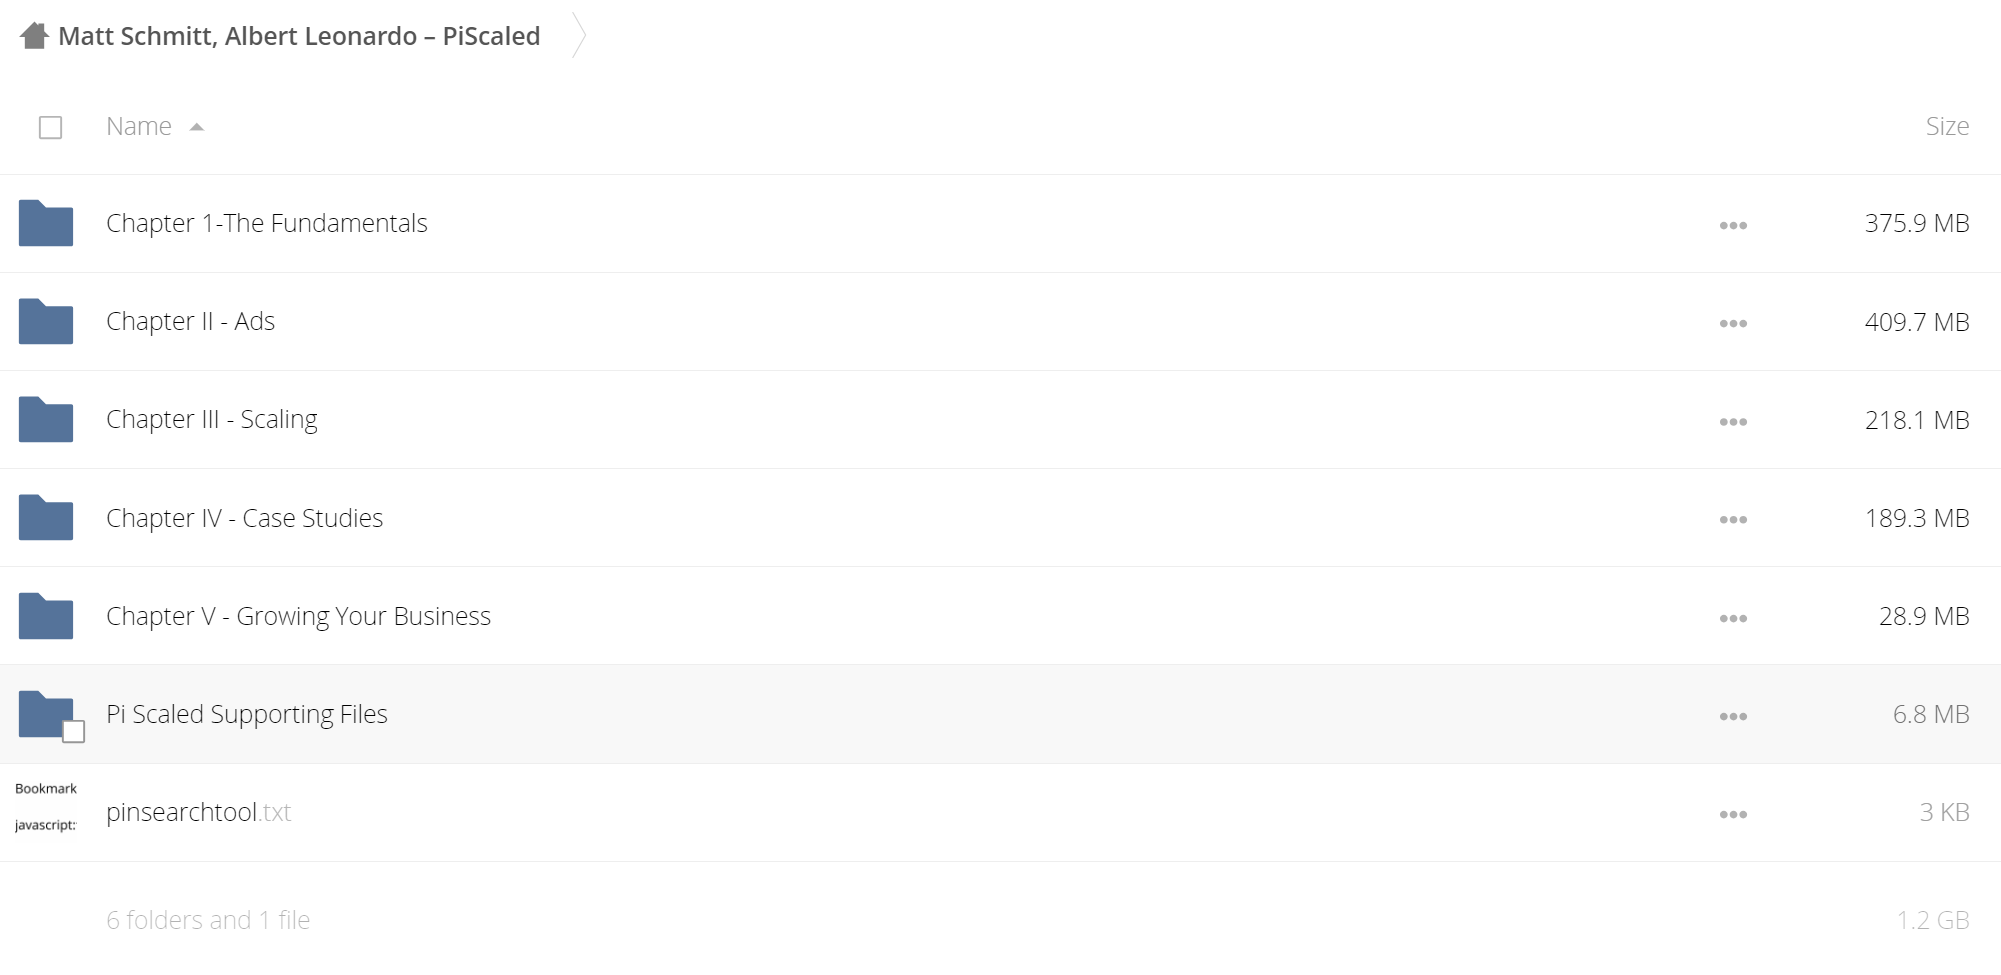Open Matt Schmitt, Albert Leonardo – PiScaled breadcrumb
This screenshot has height=975, width=2001.
point(299,36)
